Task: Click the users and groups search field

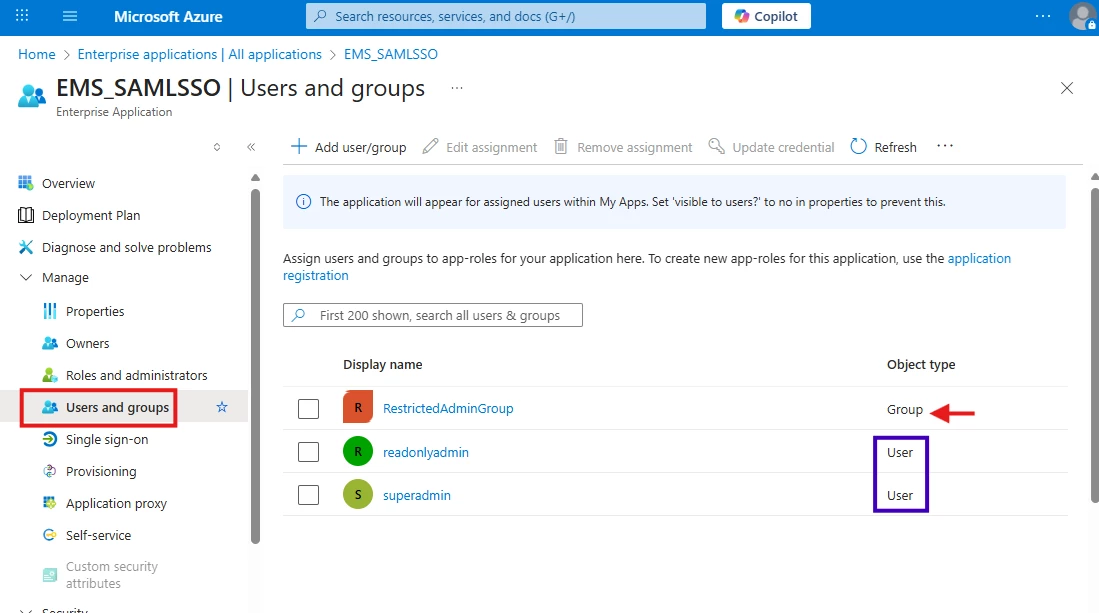Action: click(432, 315)
